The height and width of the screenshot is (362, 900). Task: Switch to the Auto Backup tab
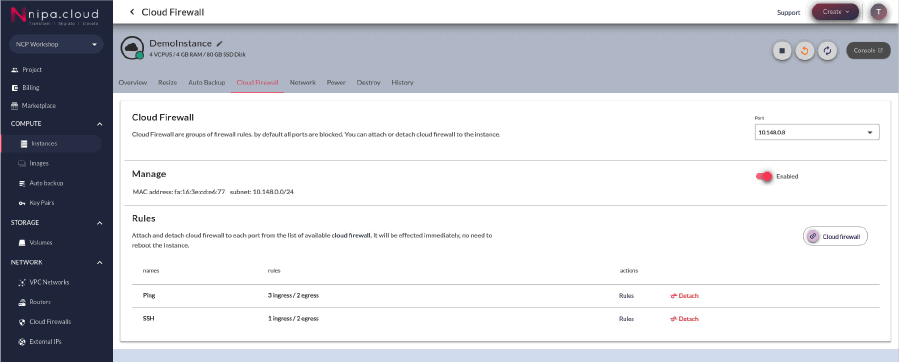pyautogui.click(x=207, y=83)
